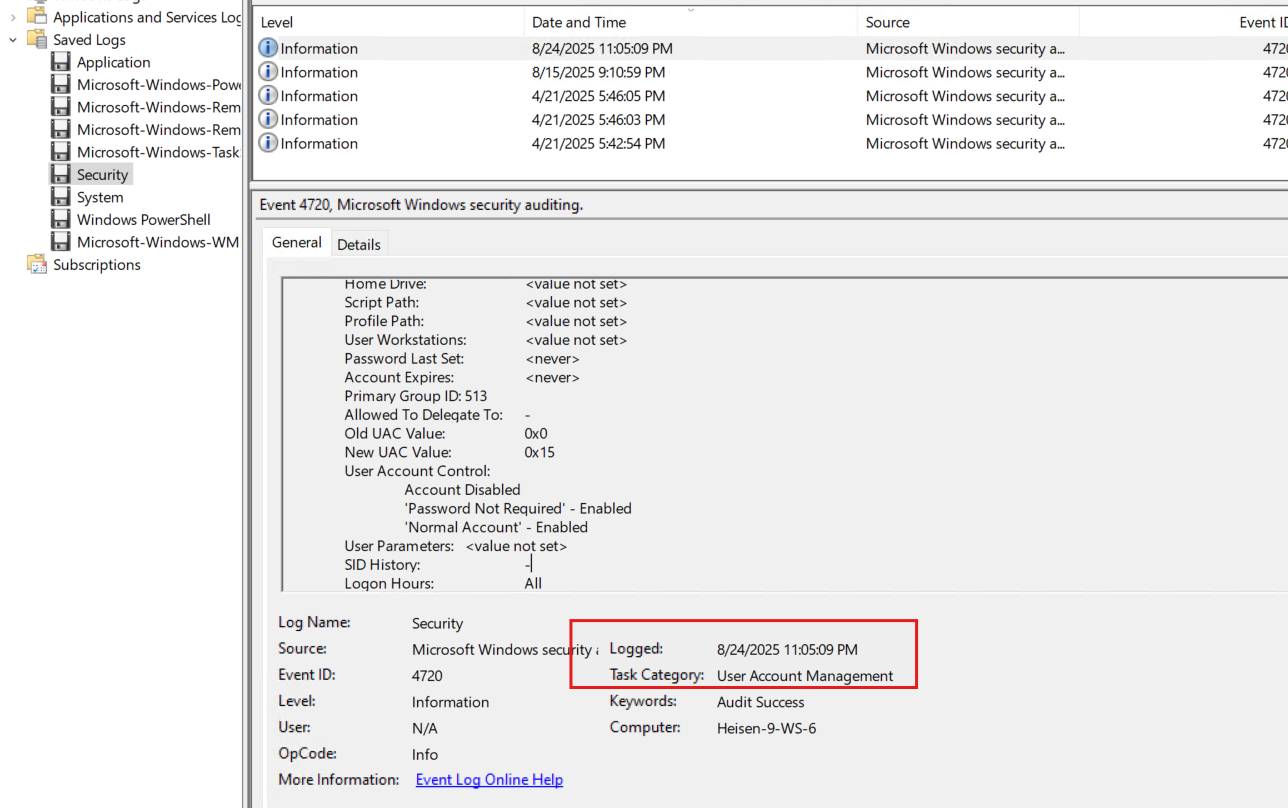Select the General tab
1288x808 pixels.
click(x=297, y=243)
